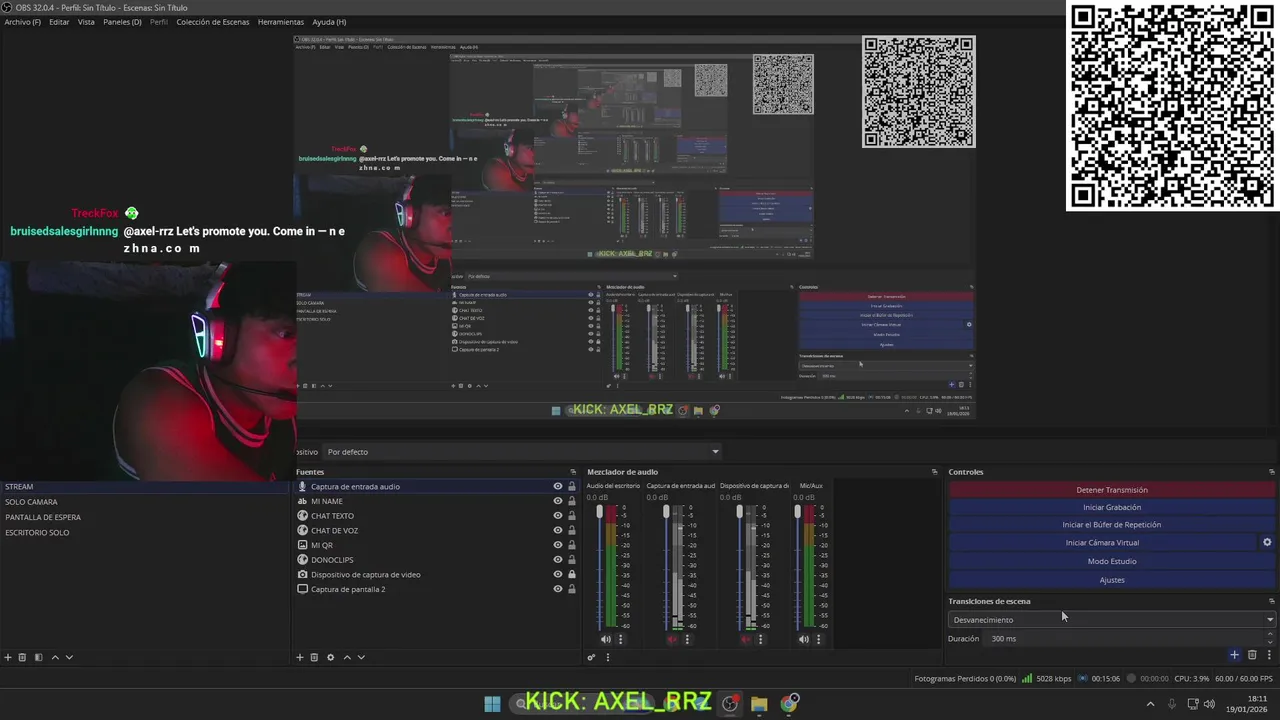Screen dimensions: 1280x720
Task: Toggle visibility of CHAT TEXTO source
Action: pyautogui.click(x=558, y=516)
